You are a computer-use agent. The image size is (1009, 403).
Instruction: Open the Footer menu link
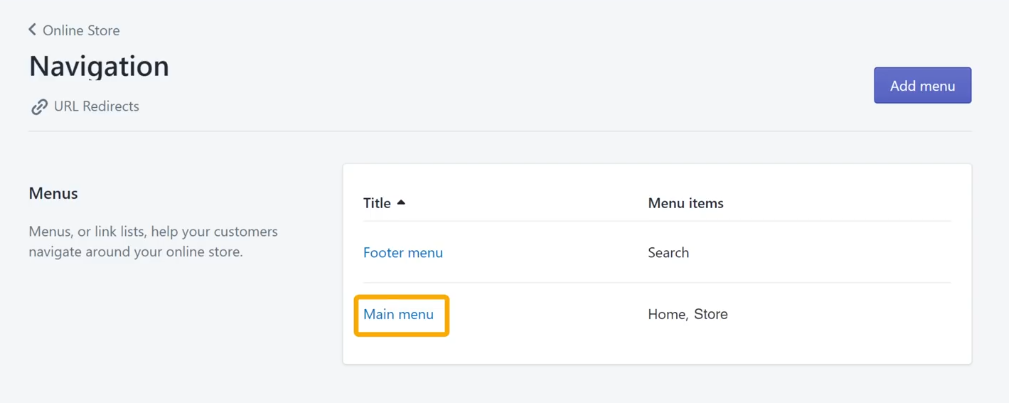click(x=403, y=252)
